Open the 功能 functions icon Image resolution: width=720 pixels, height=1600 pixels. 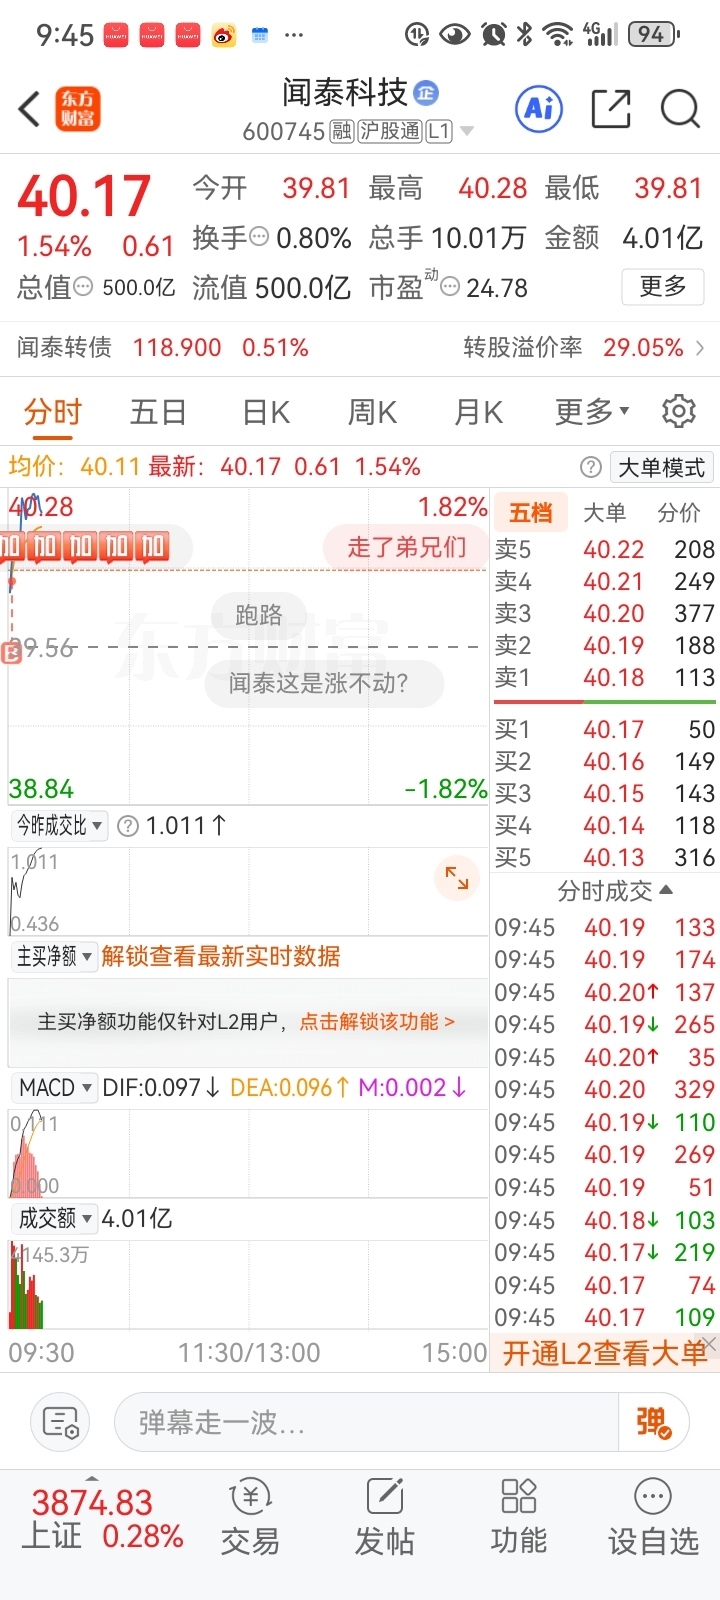click(518, 1518)
